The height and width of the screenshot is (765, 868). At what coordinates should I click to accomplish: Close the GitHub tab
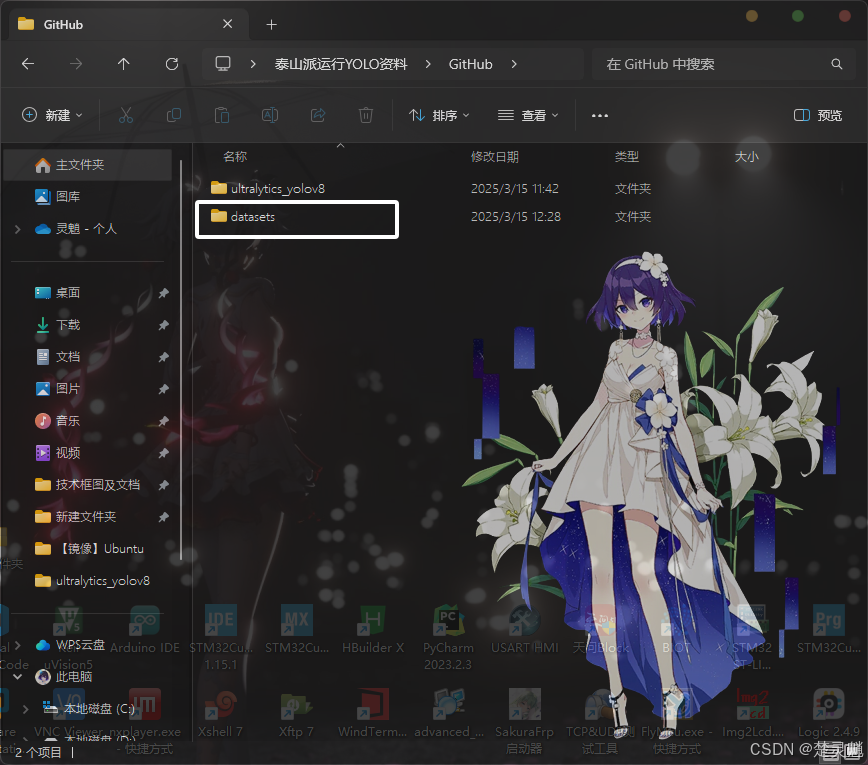pyautogui.click(x=228, y=24)
